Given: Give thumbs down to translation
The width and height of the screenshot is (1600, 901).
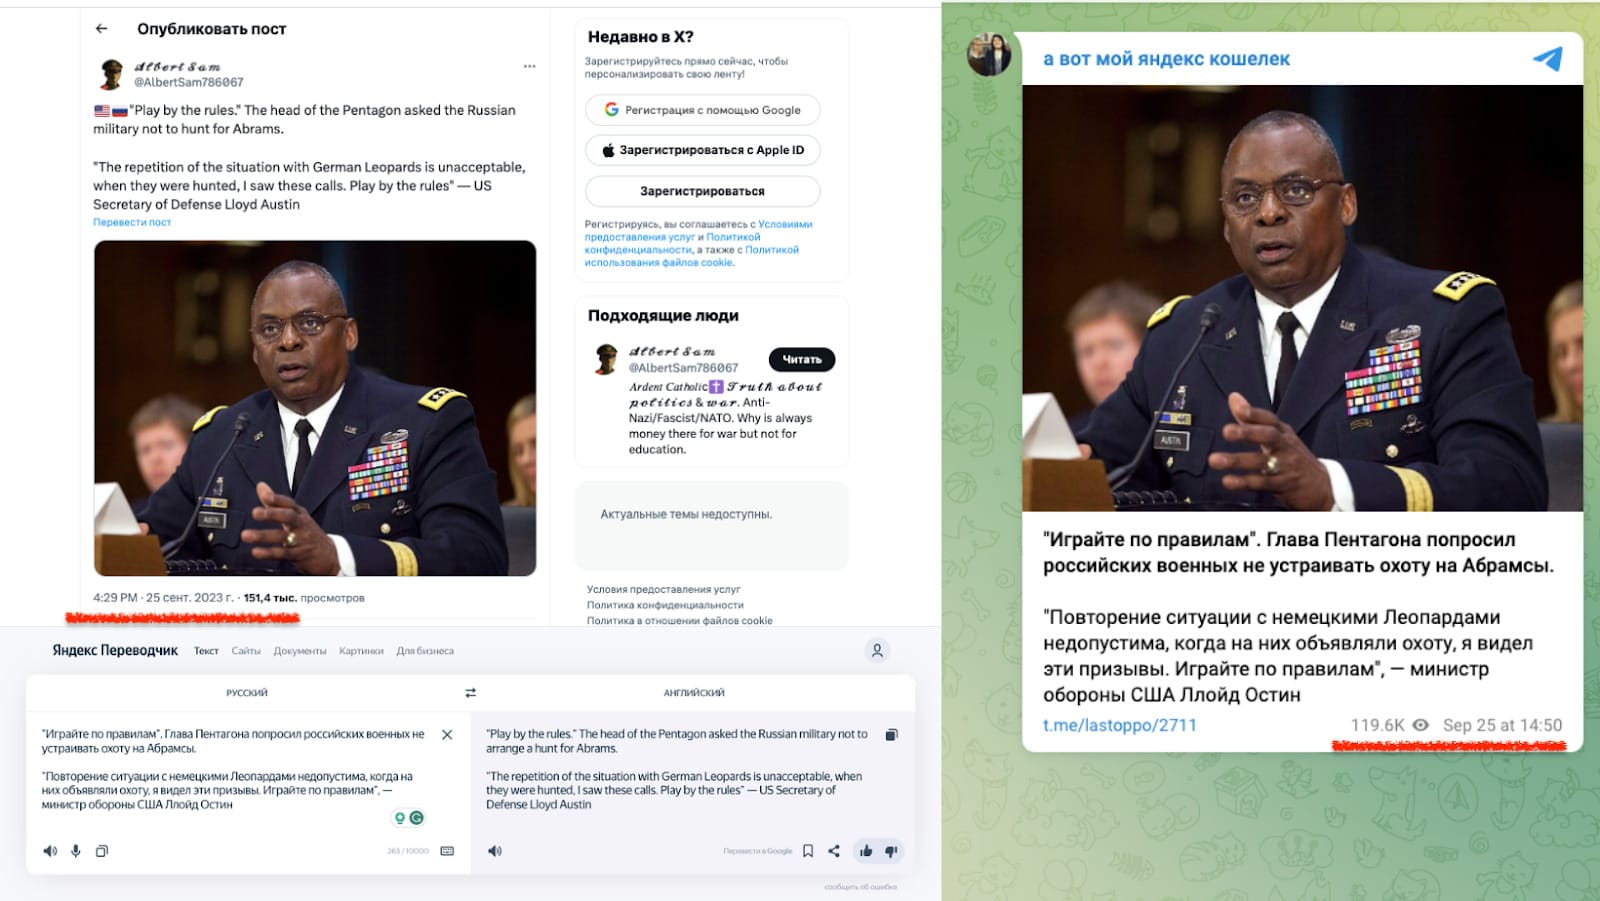Looking at the screenshot, I should point(891,851).
